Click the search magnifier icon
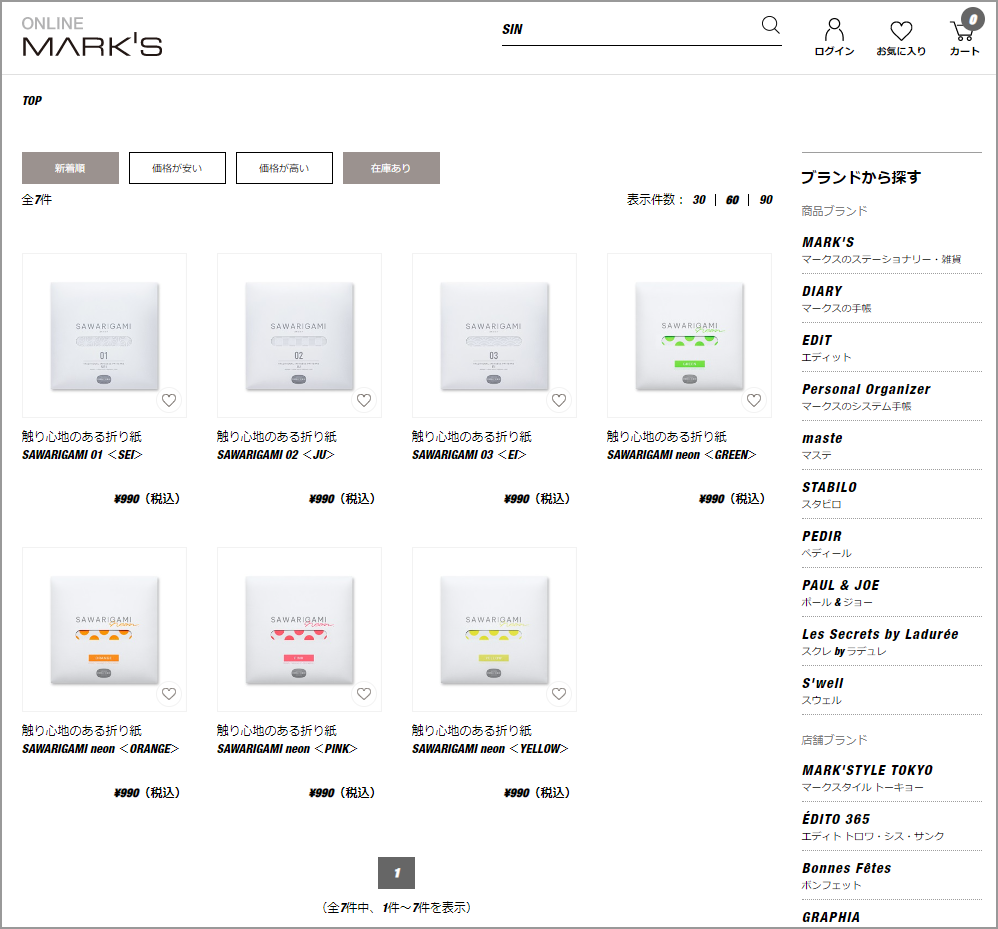 pyautogui.click(x=770, y=25)
